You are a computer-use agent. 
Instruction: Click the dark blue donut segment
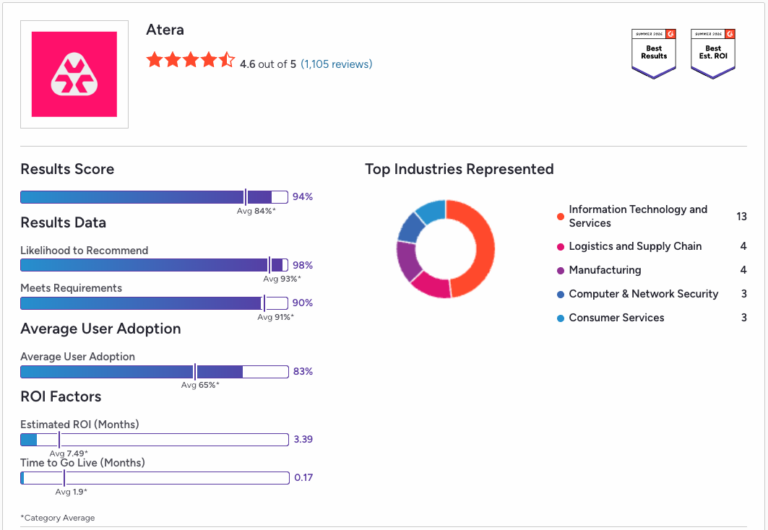(410, 227)
